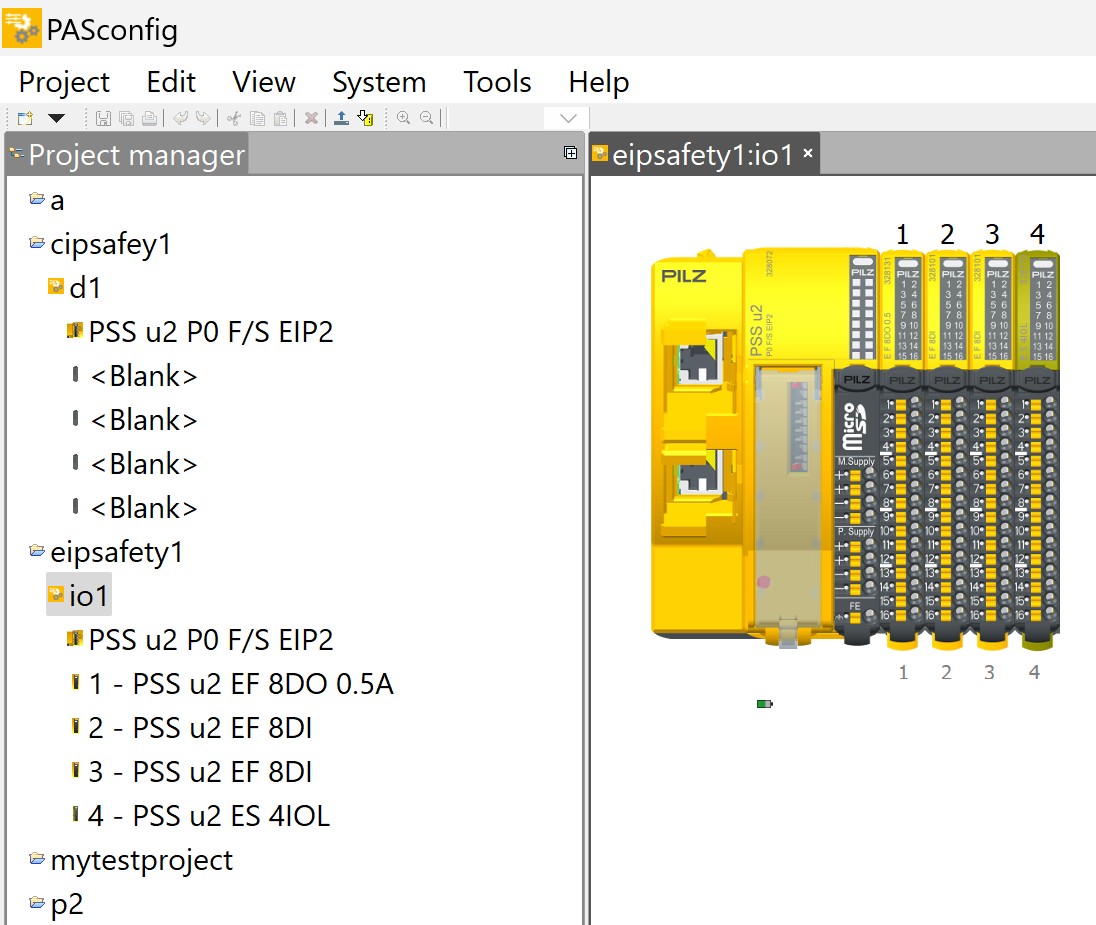Screen dimensions: 1096x925
Task: Click the Project manager expand-all icon
Action: (x=570, y=152)
